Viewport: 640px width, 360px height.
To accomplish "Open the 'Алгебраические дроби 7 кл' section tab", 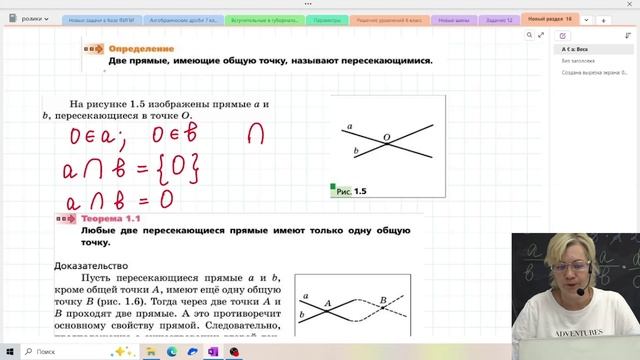I will point(183,20).
